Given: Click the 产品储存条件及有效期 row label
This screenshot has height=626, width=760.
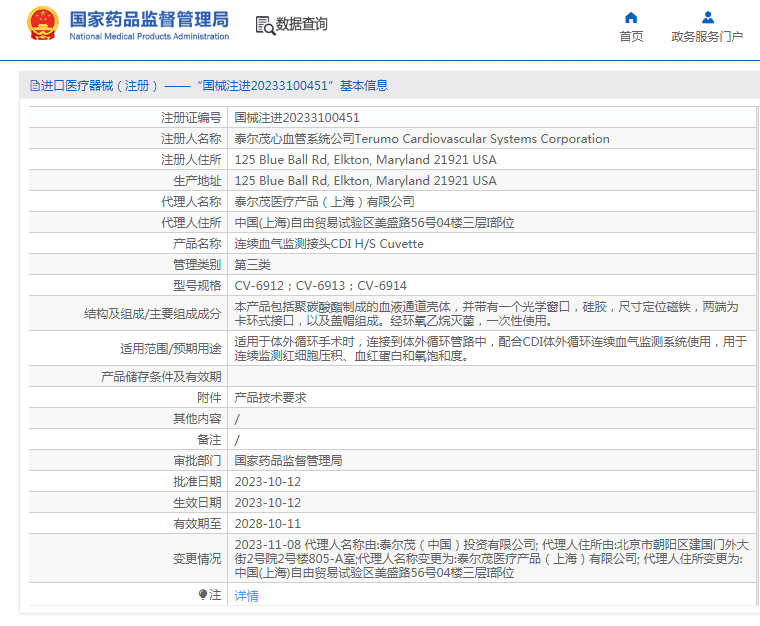Looking at the screenshot, I should tap(161, 376).
